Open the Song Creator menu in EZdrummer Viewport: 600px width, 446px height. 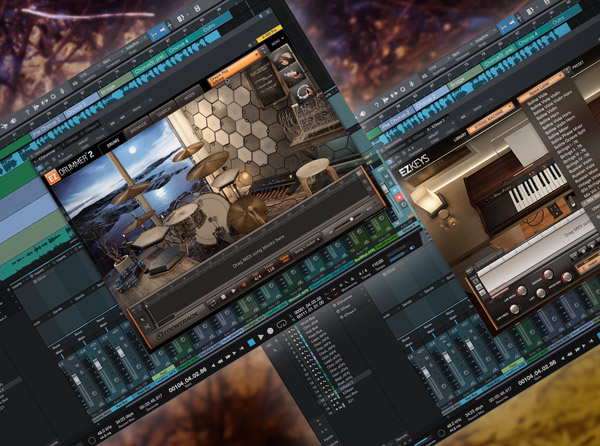tap(305, 246)
